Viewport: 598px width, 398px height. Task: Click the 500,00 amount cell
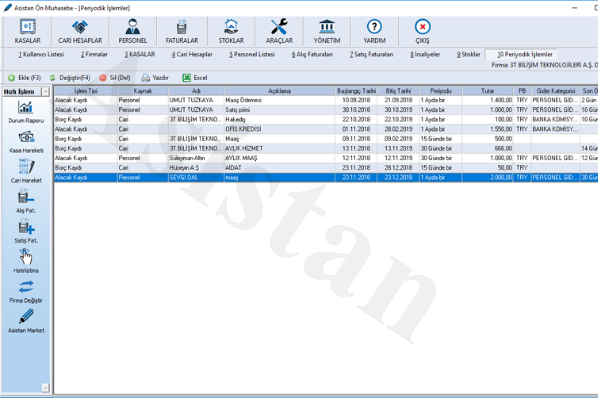point(487,139)
